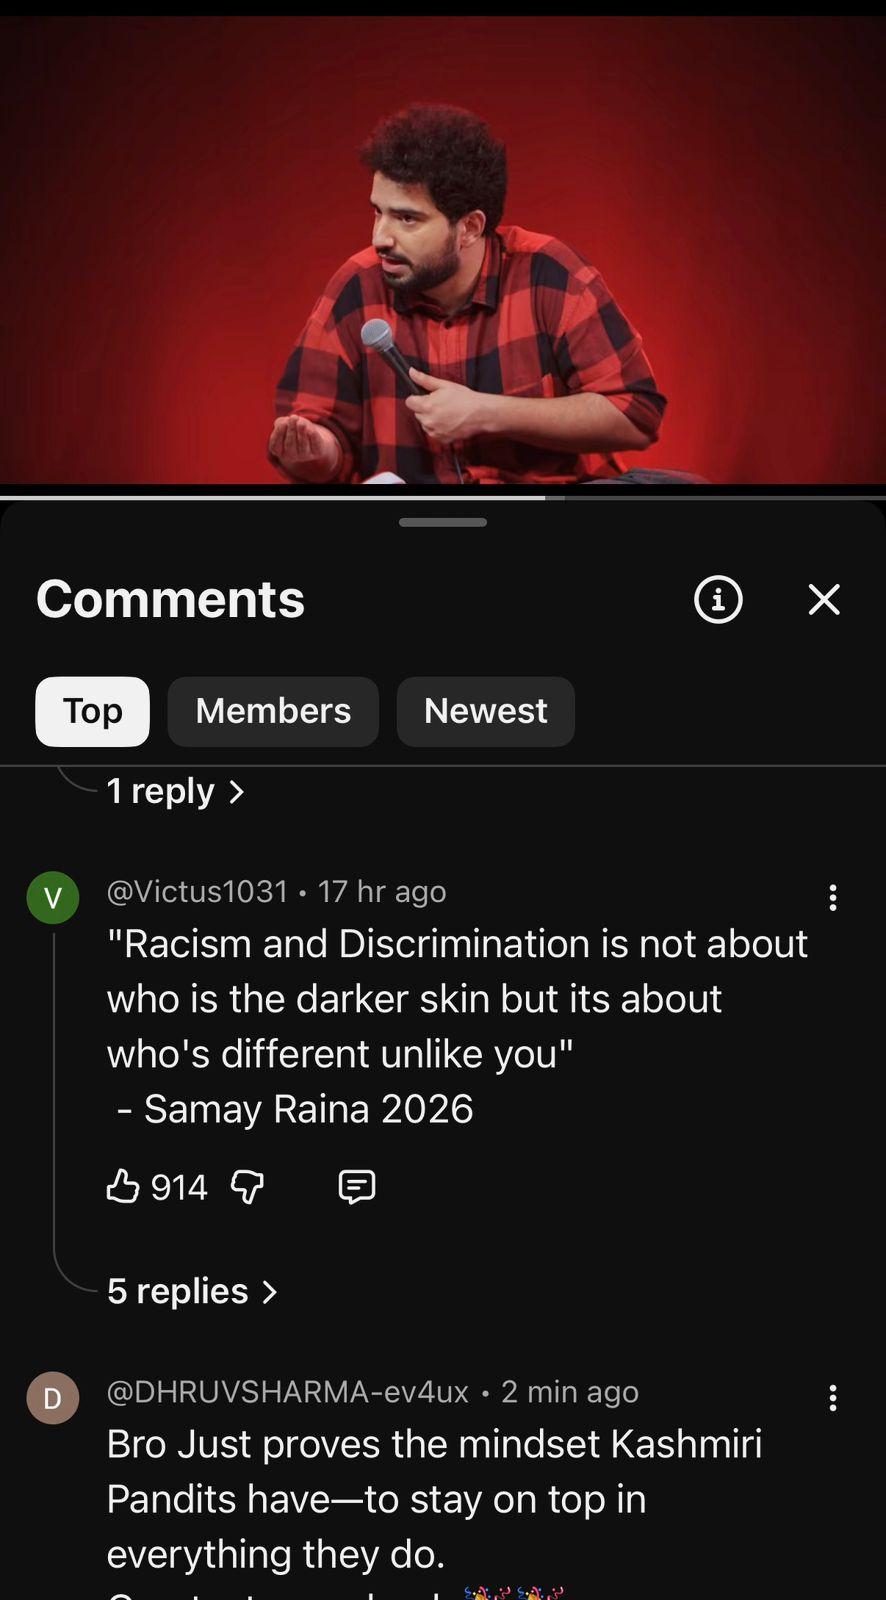Reply to Victus1031's comment icon
The height and width of the screenshot is (1600, 886).
click(x=357, y=1186)
